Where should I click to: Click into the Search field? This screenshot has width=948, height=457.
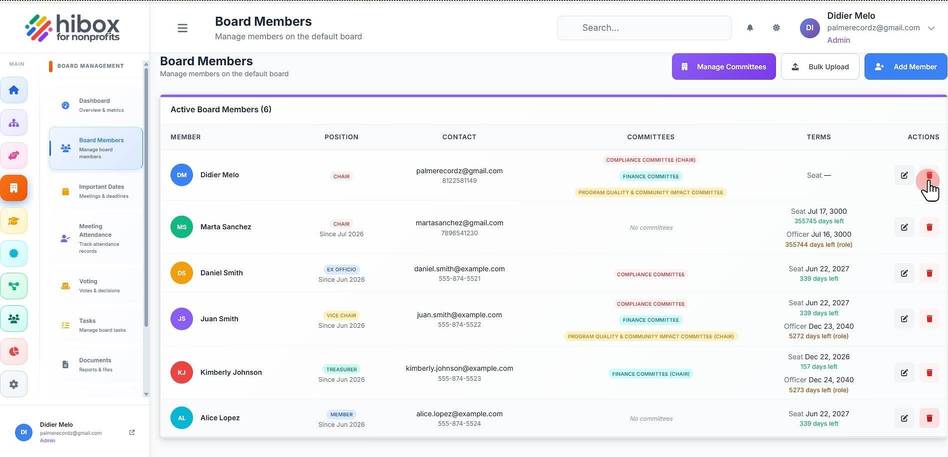point(644,28)
